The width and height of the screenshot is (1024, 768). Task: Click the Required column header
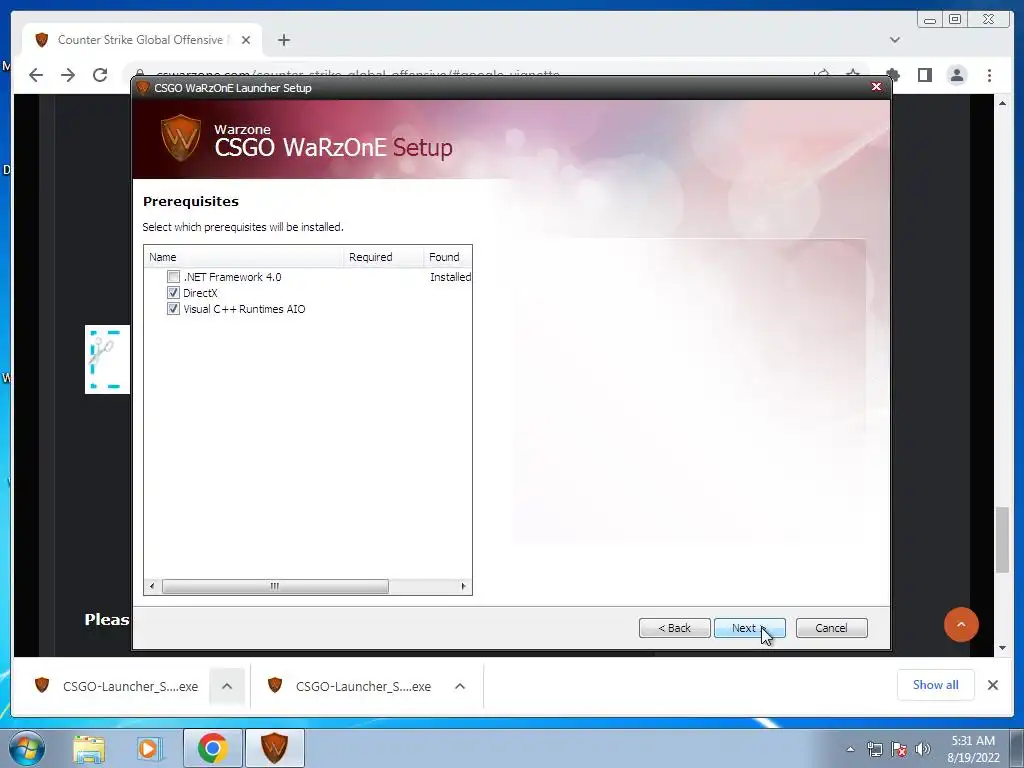pyautogui.click(x=383, y=257)
